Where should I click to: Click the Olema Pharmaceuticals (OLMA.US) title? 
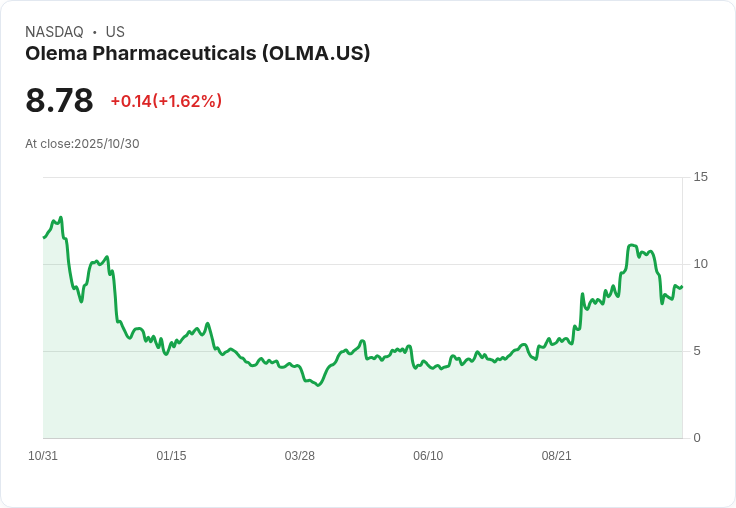click(198, 54)
